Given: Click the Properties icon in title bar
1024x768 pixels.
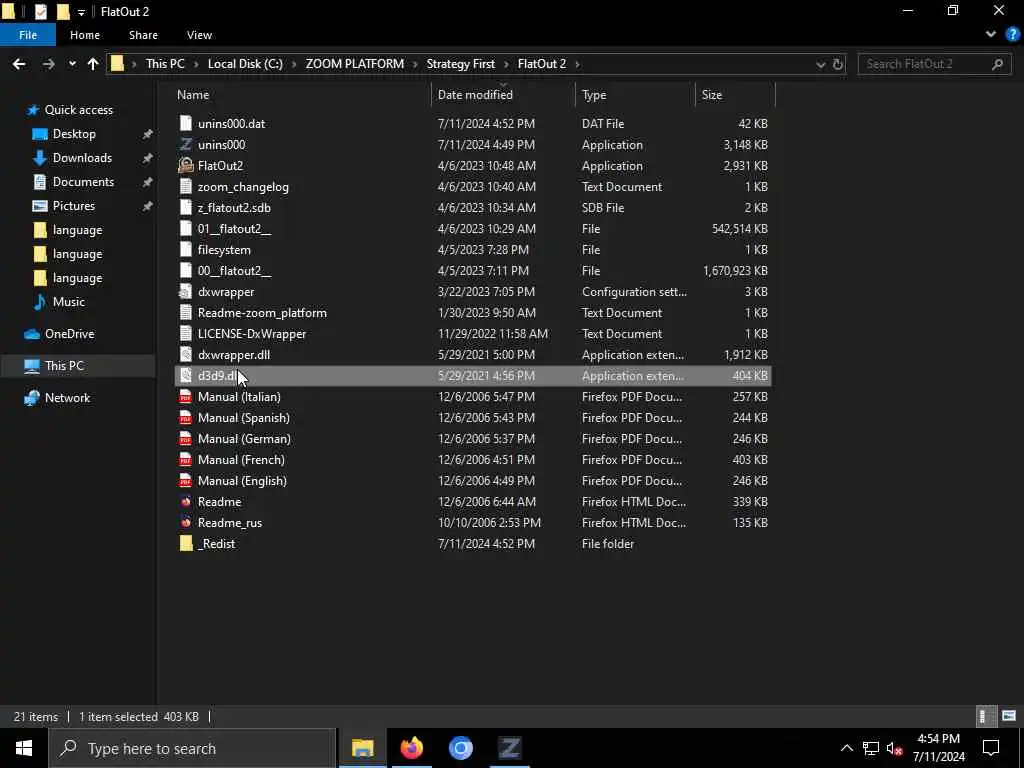Looking at the screenshot, I should 40,11.
